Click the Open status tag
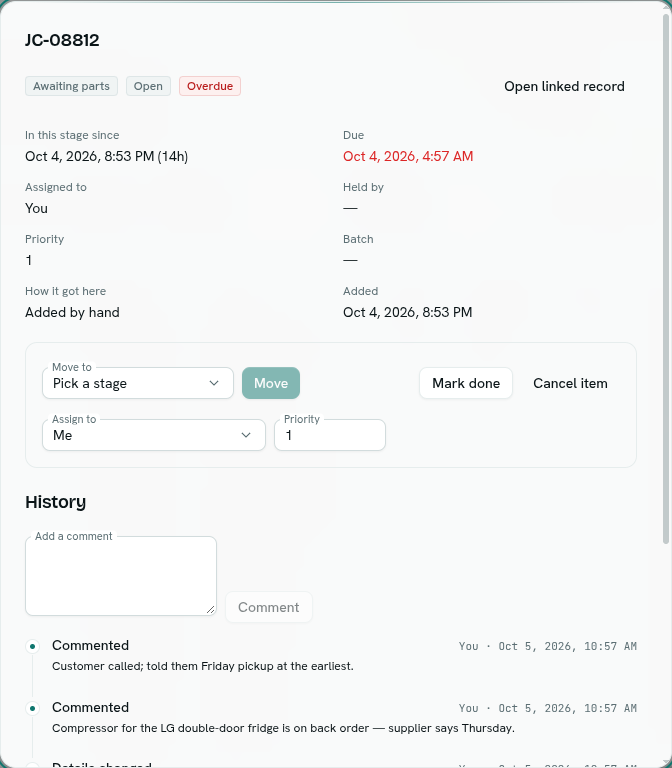 tap(148, 86)
